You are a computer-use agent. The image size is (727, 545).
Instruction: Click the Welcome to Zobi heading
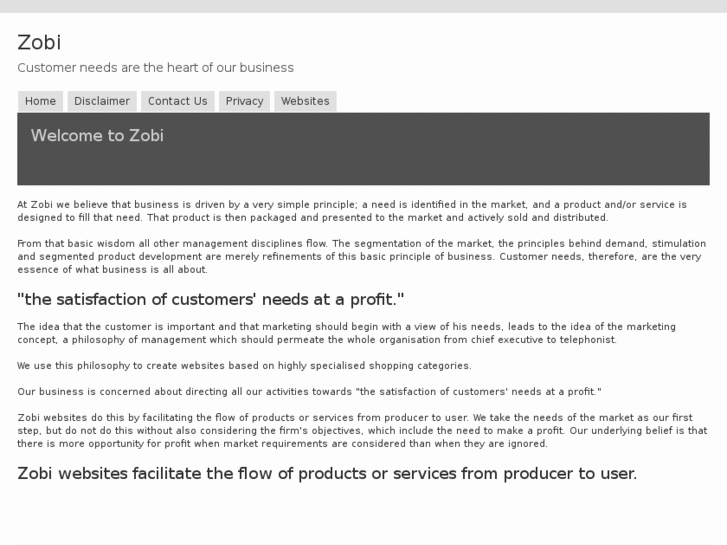[97, 136]
